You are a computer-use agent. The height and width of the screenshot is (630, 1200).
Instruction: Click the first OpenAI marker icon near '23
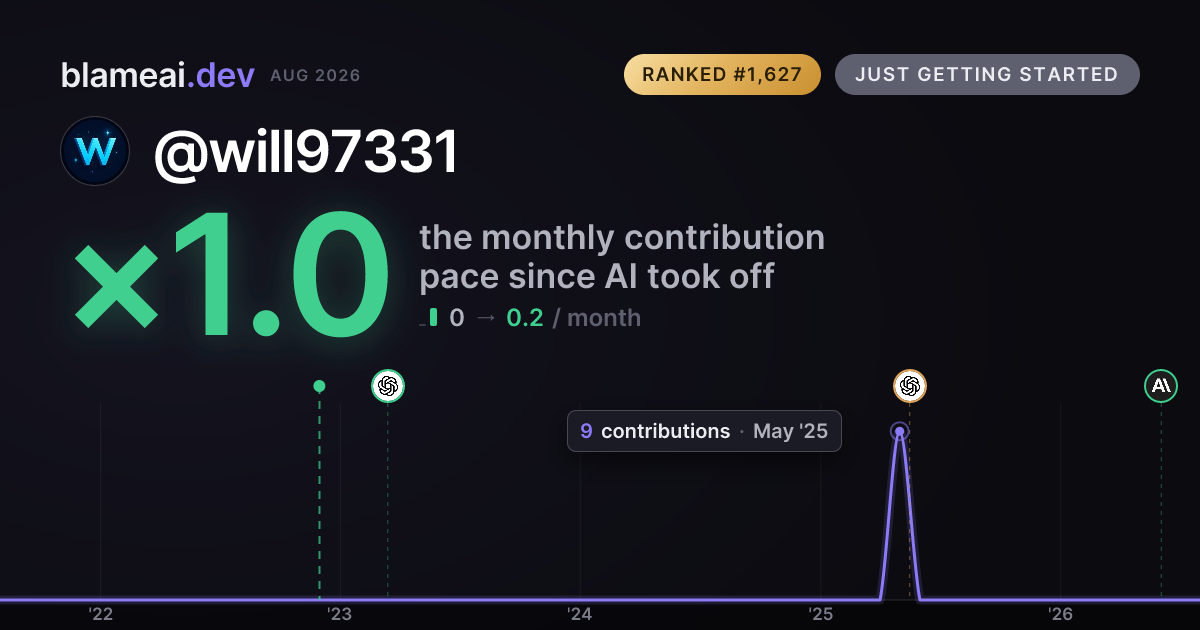pos(388,386)
